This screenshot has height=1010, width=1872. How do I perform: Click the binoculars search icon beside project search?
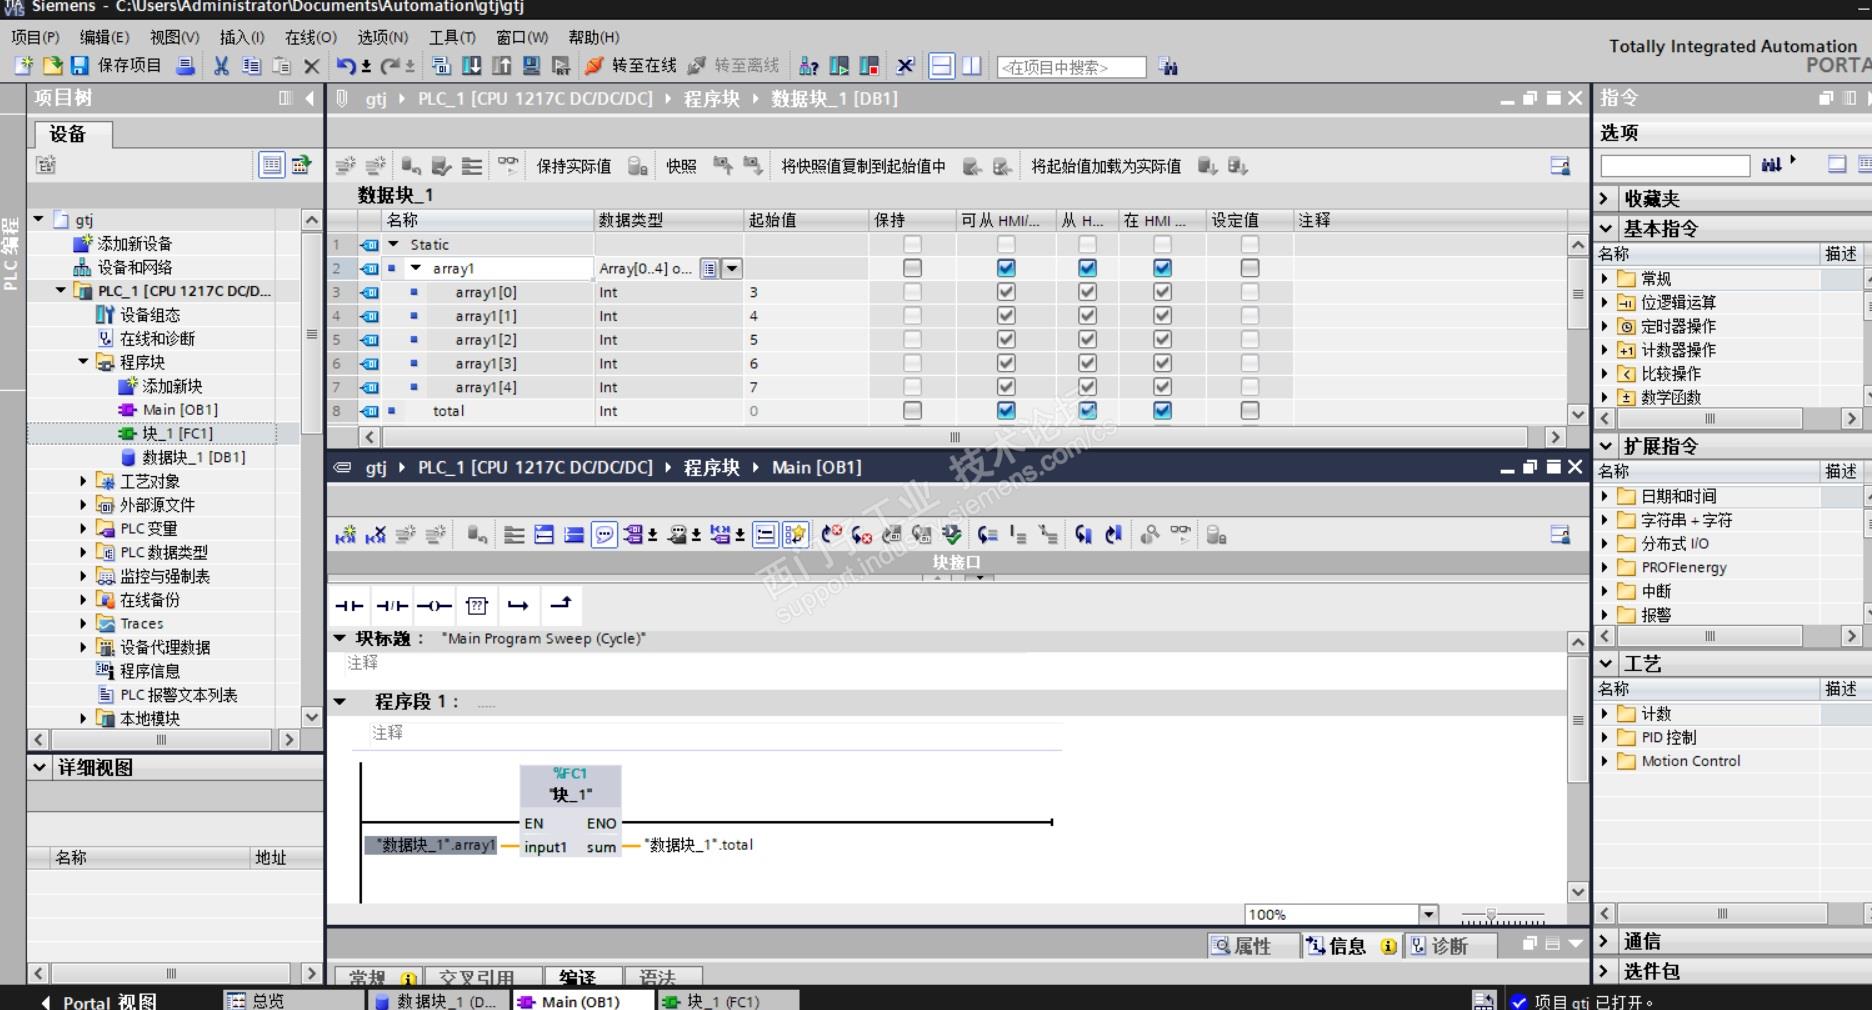(x=1168, y=67)
